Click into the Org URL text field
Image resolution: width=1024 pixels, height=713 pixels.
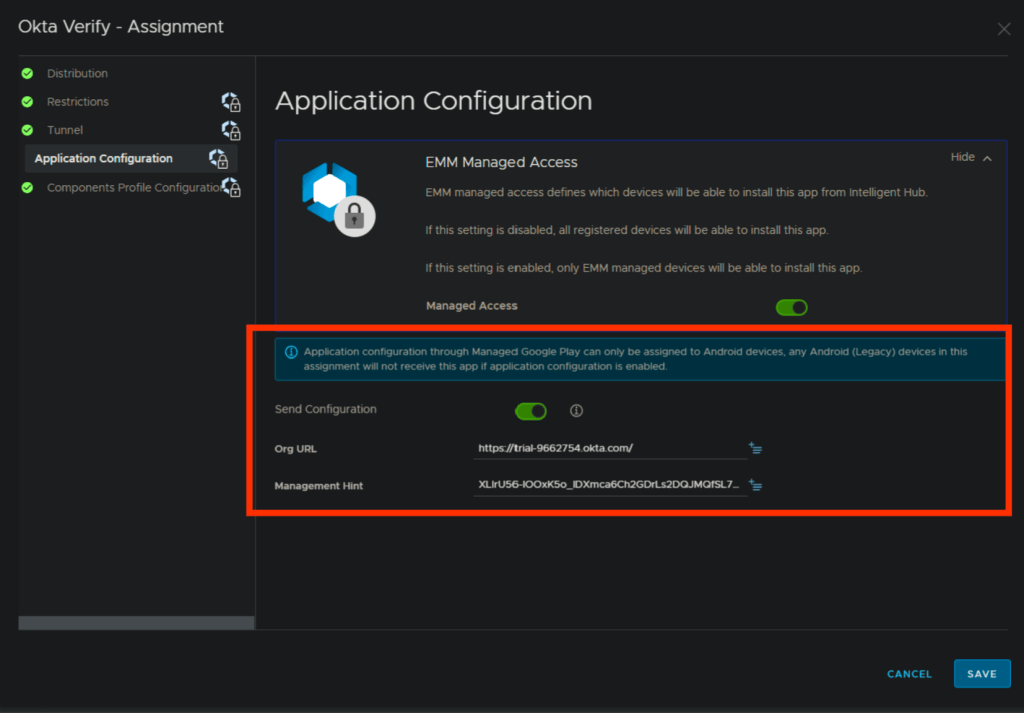tap(608, 449)
